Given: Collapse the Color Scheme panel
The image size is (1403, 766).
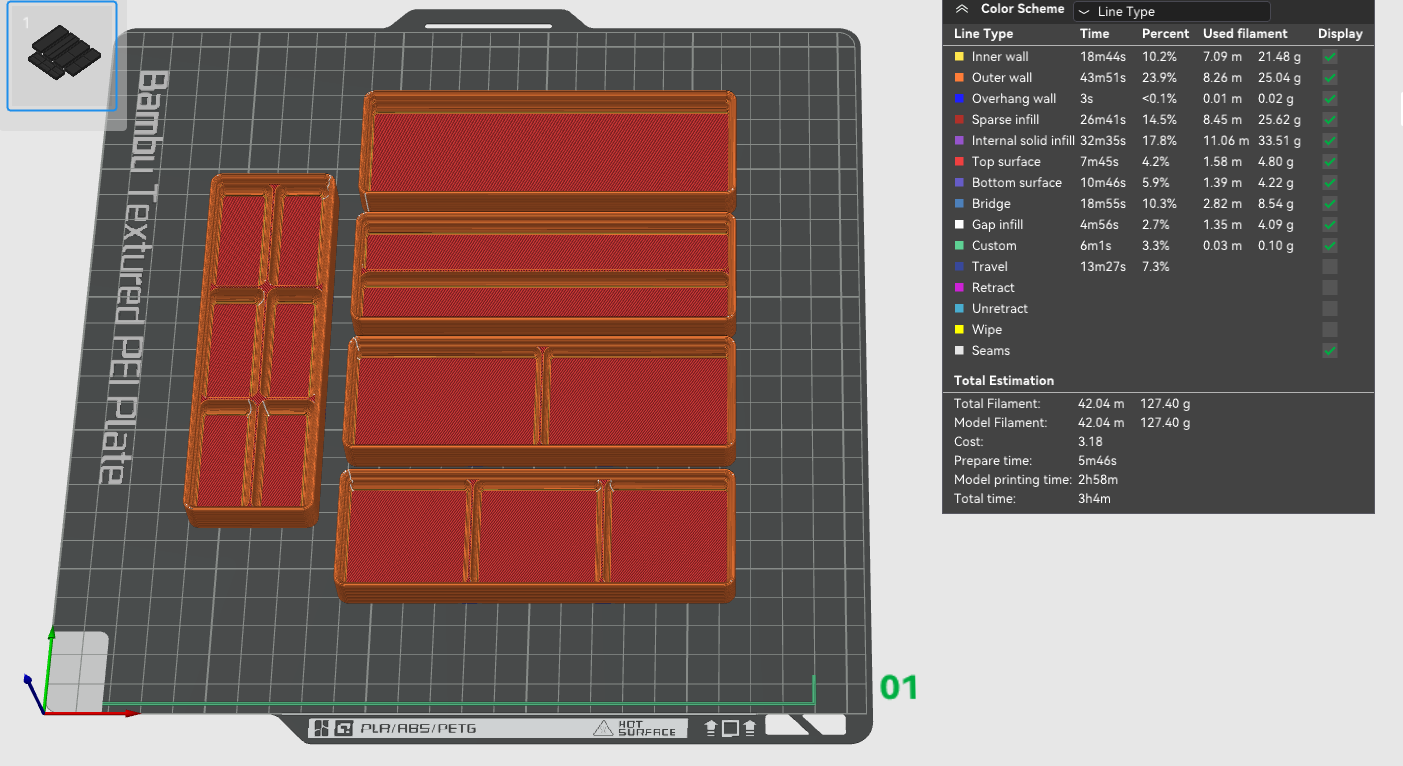Looking at the screenshot, I should [962, 9].
